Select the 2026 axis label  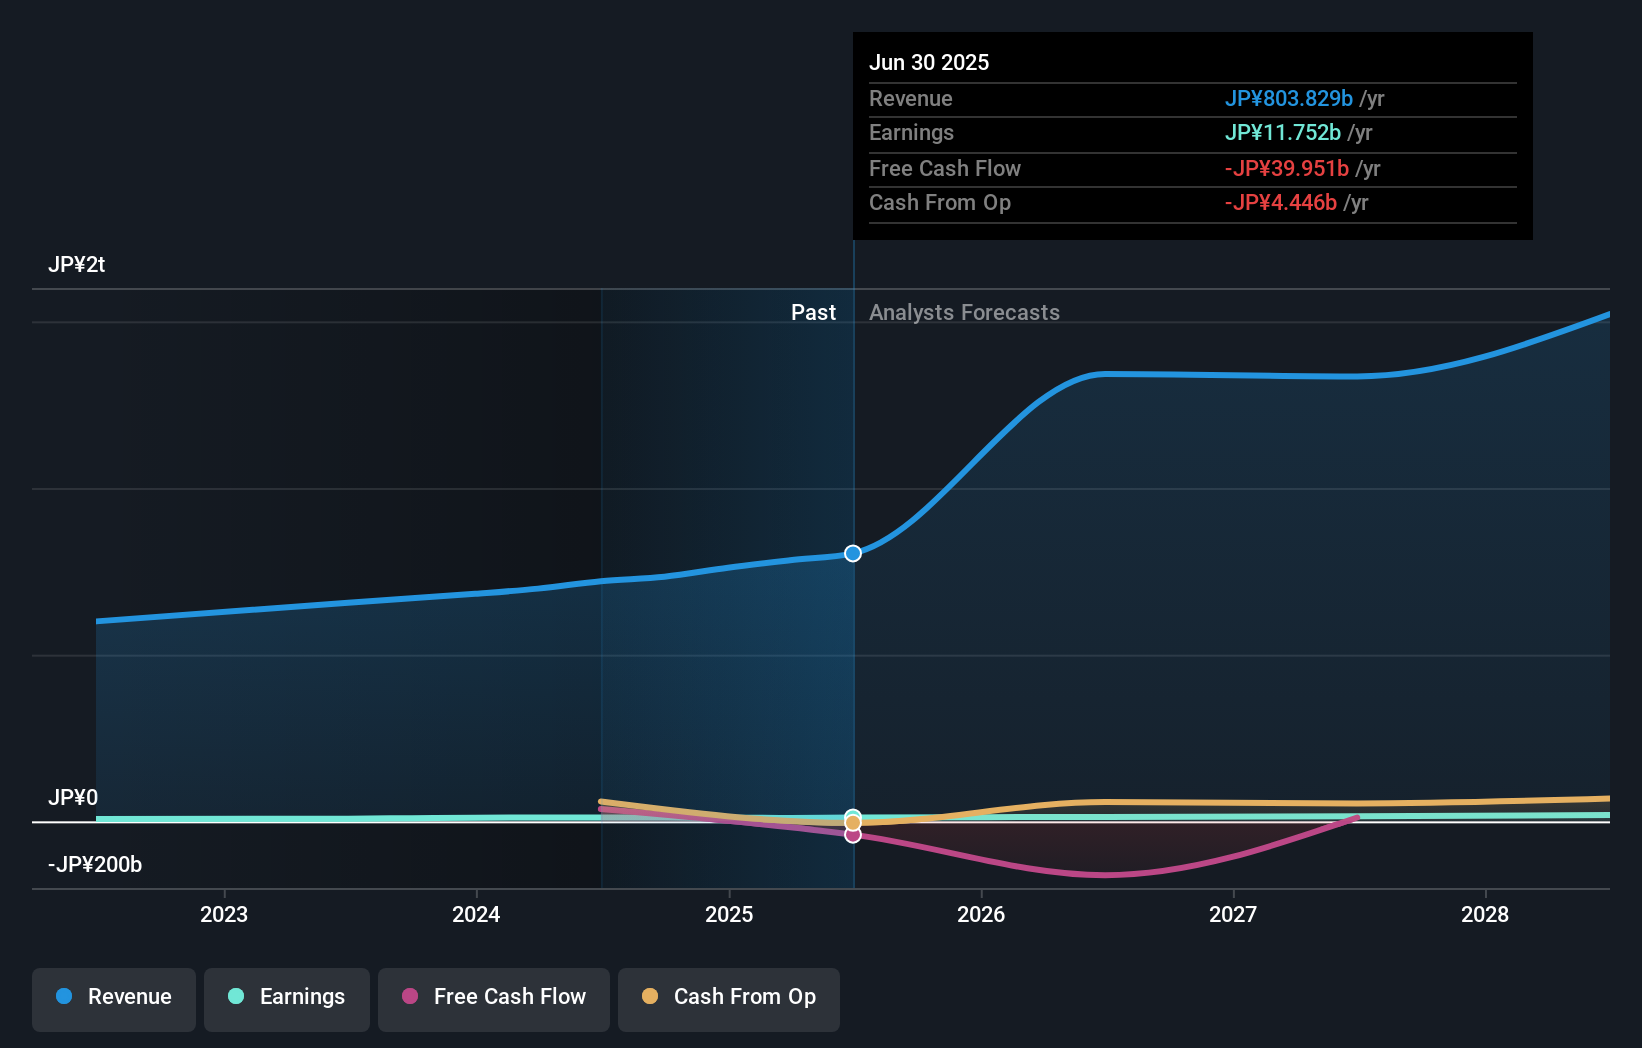point(982,914)
